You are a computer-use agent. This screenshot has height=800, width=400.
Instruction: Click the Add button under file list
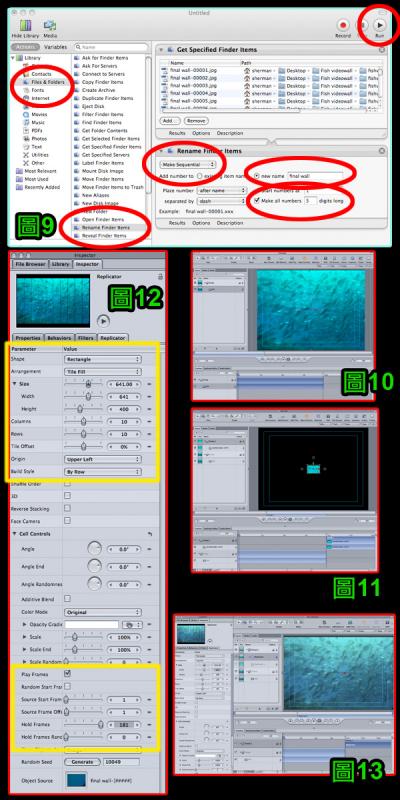pyautogui.click(x=169, y=121)
